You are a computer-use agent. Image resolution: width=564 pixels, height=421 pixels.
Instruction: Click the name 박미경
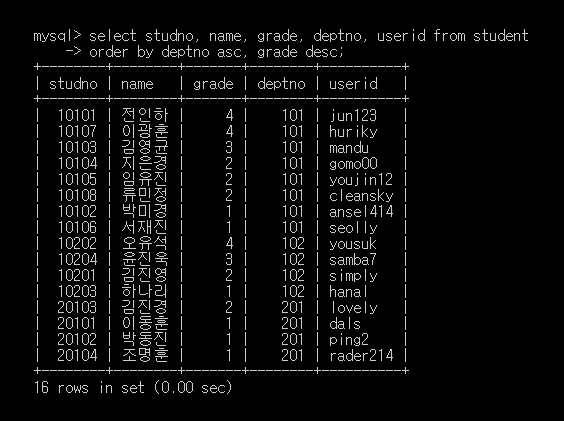[145, 211]
